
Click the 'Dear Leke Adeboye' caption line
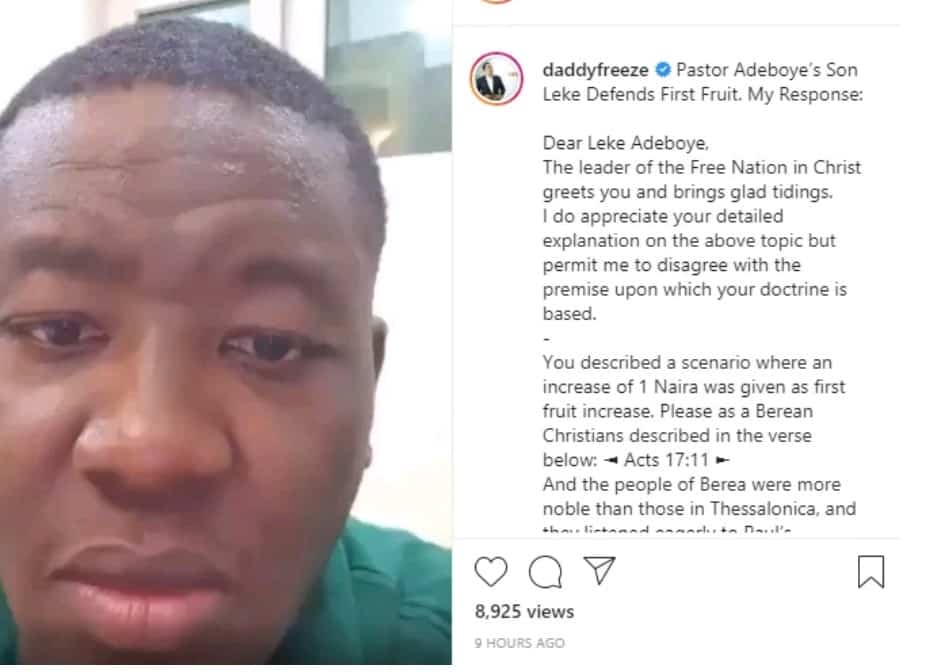click(626, 143)
